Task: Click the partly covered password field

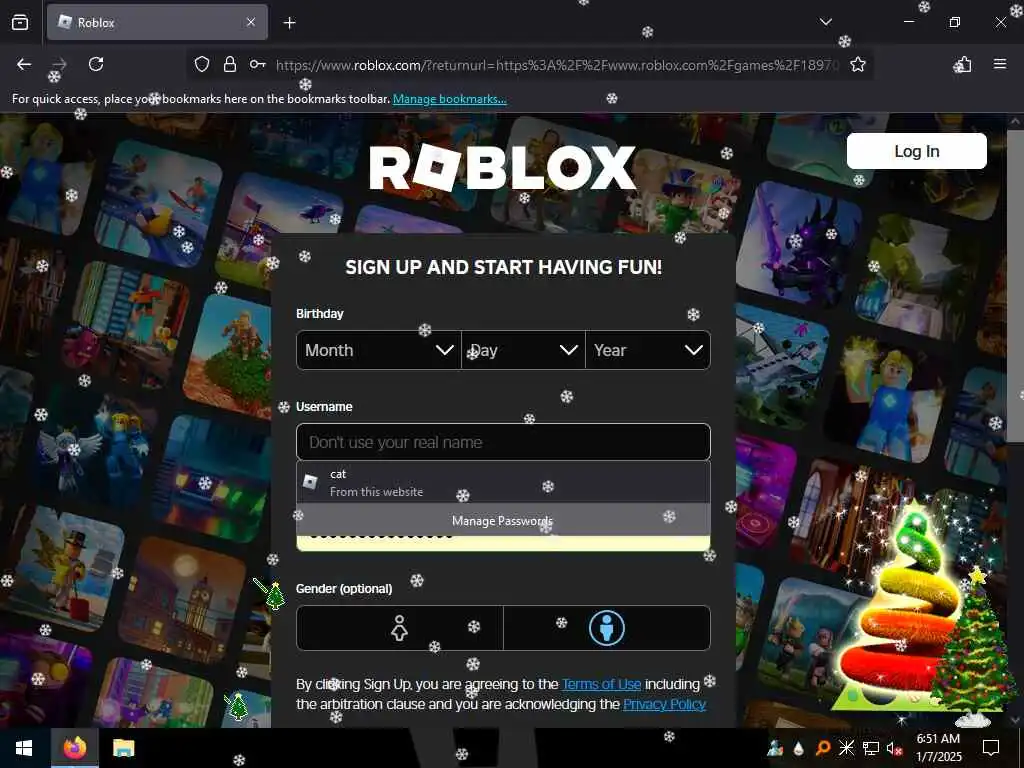Action: tap(503, 543)
